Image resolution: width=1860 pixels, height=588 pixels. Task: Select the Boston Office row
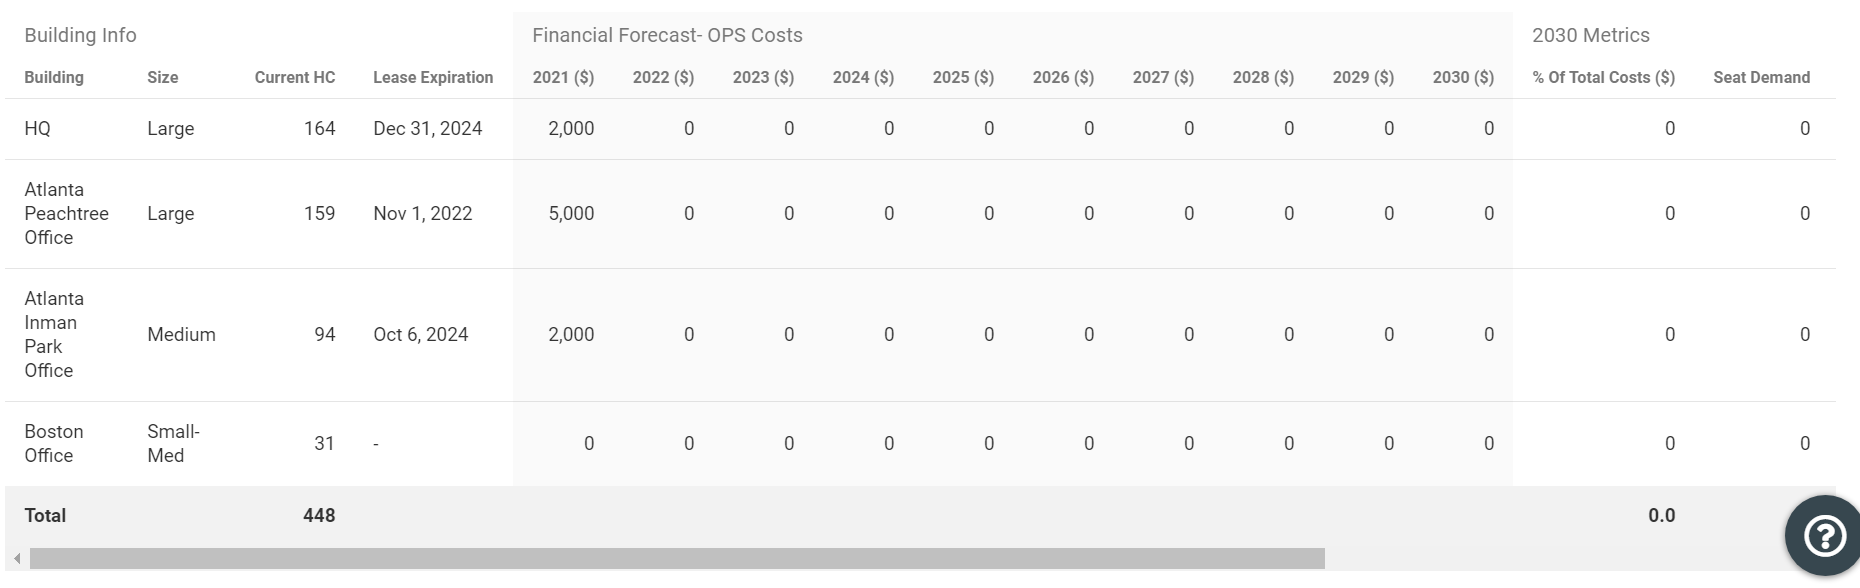(x=920, y=444)
